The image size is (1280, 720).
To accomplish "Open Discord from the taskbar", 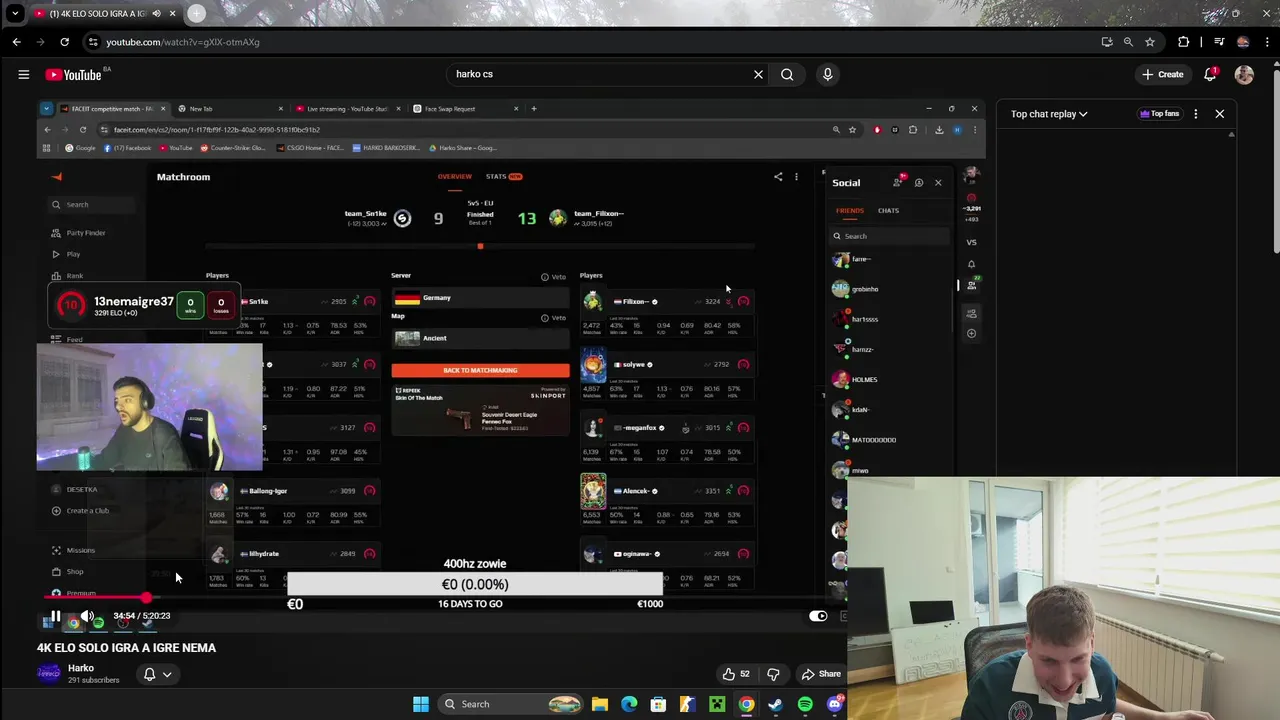I will (834, 704).
